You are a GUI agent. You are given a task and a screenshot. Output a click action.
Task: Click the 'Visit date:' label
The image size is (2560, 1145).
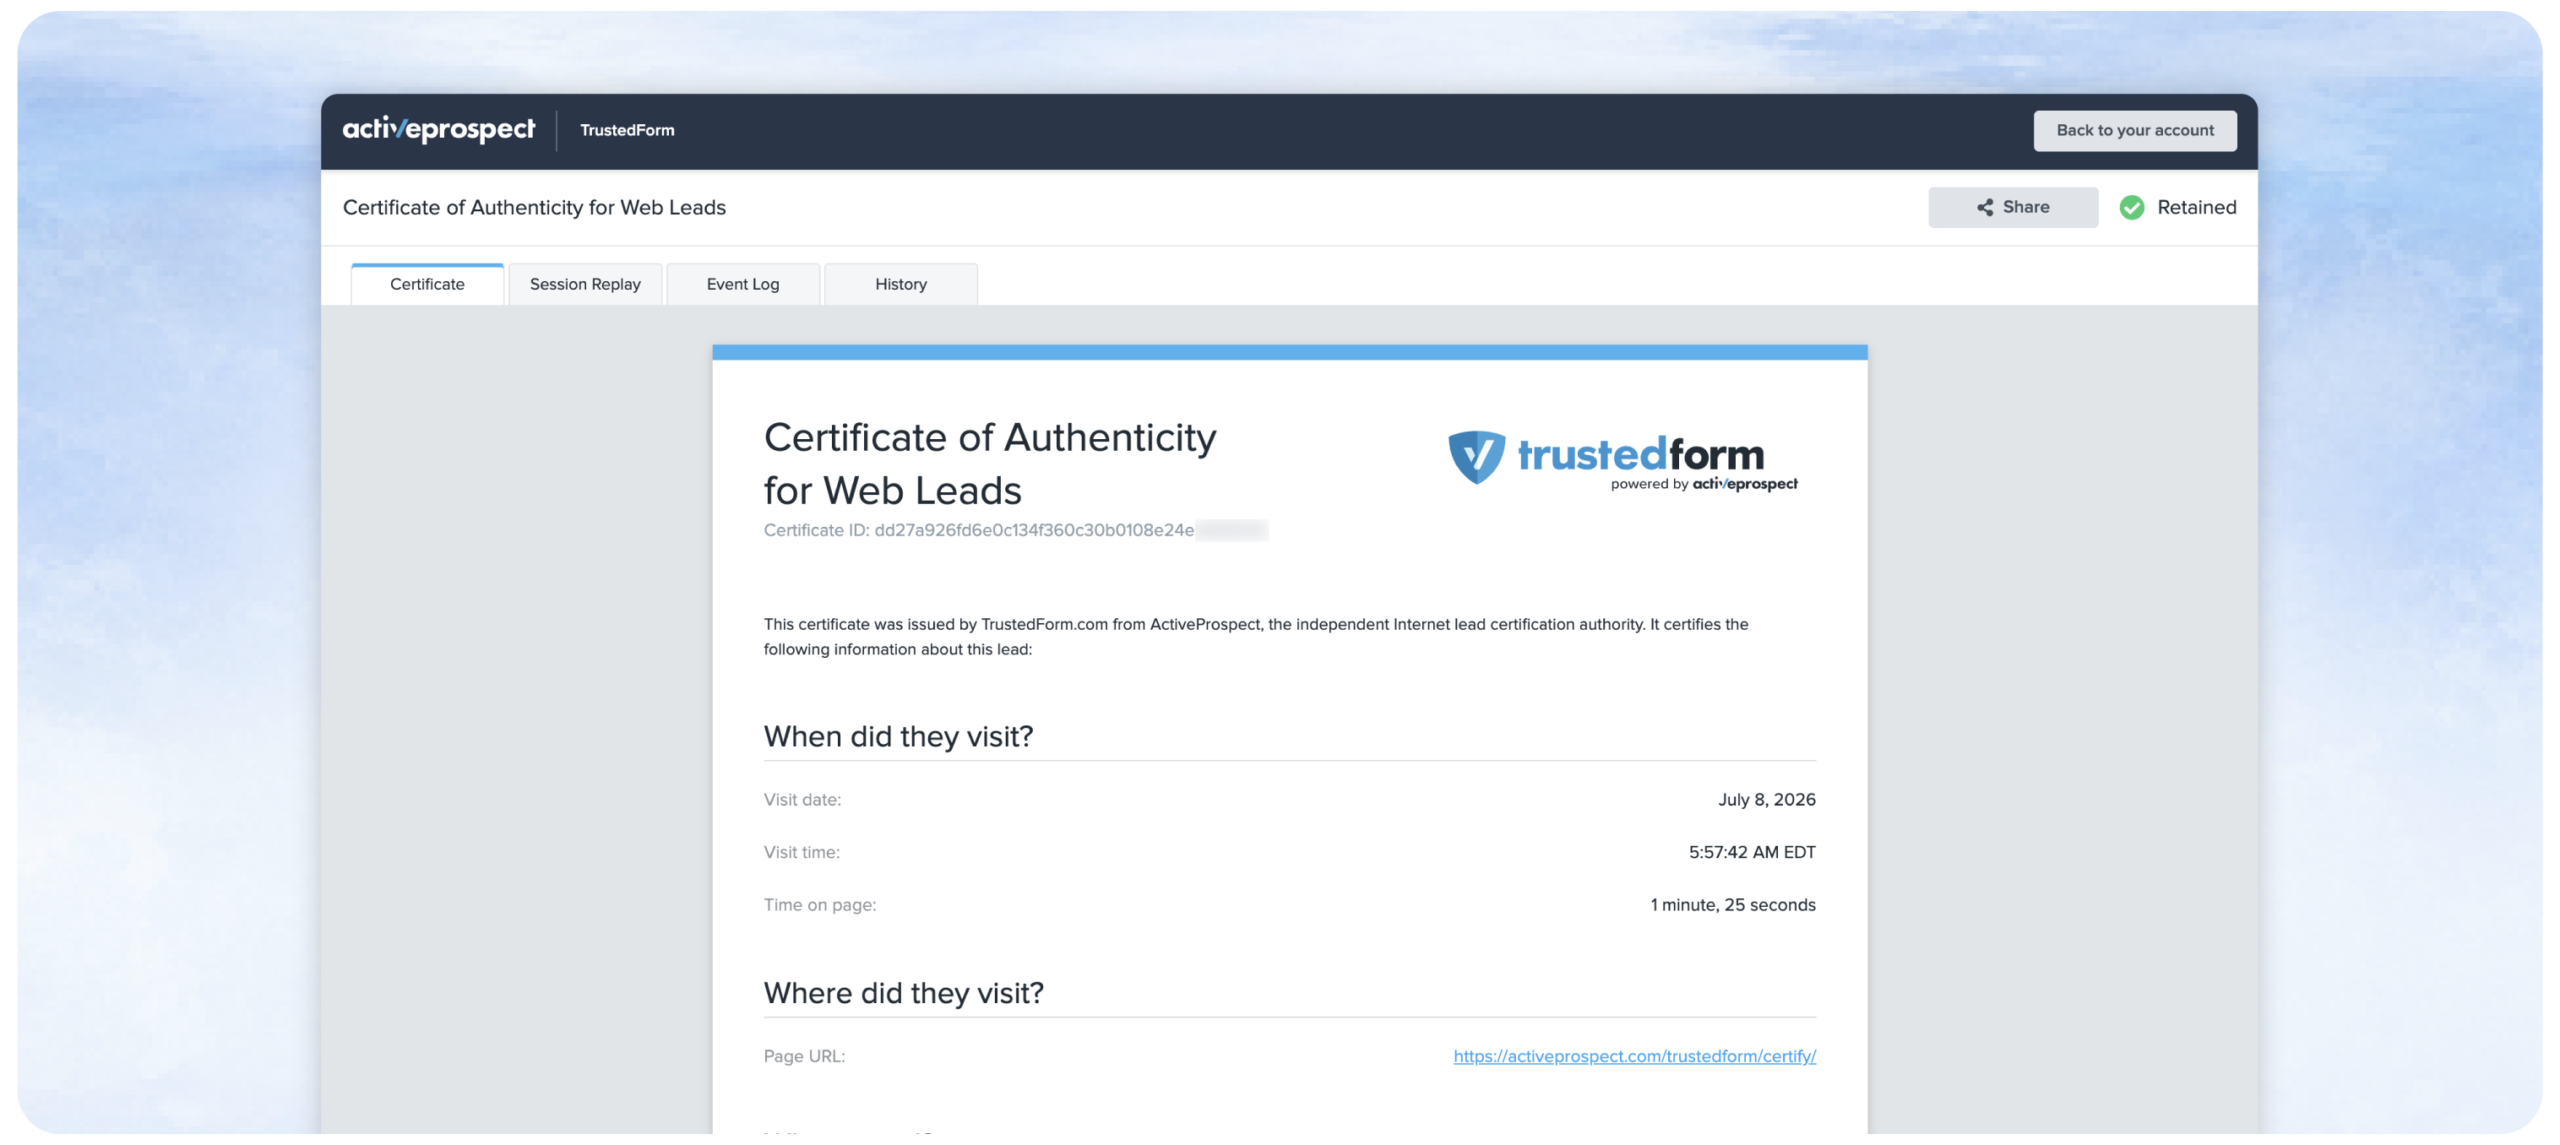pyautogui.click(x=802, y=800)
